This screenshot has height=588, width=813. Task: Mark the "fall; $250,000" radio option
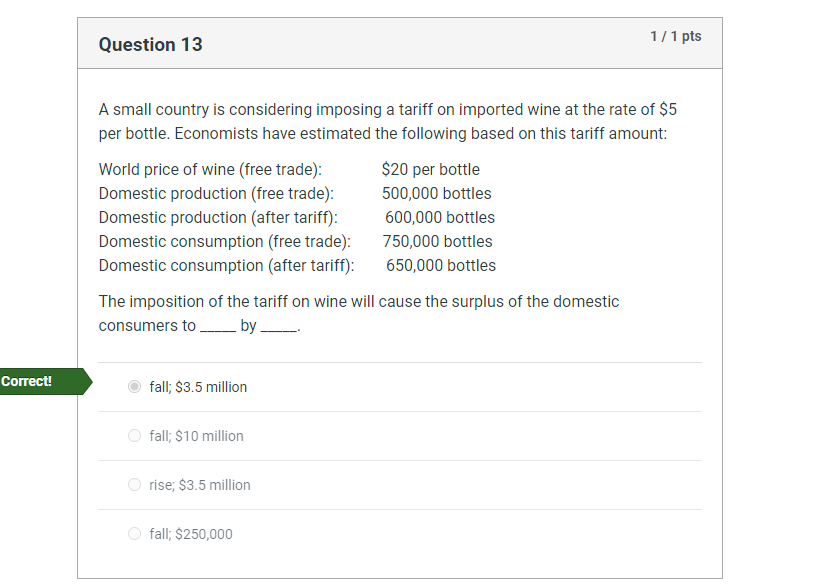pos(134,534)
